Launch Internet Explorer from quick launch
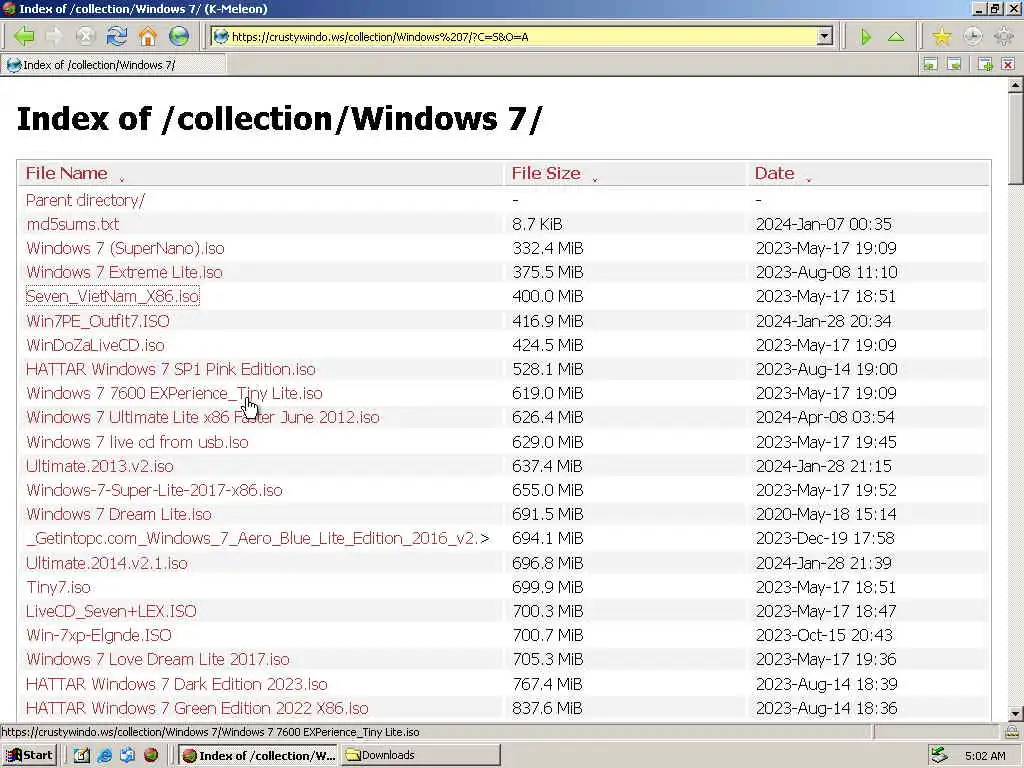 tap(104, 756)
